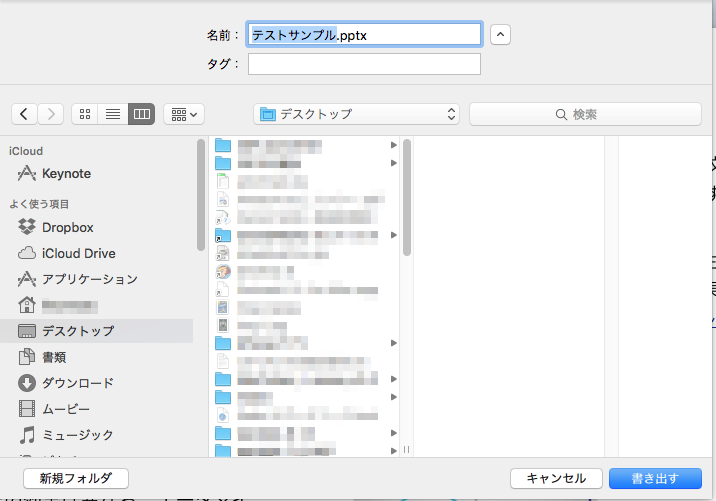716x501 pixels.
Task: Switch to column view
Action: (141, 114)
